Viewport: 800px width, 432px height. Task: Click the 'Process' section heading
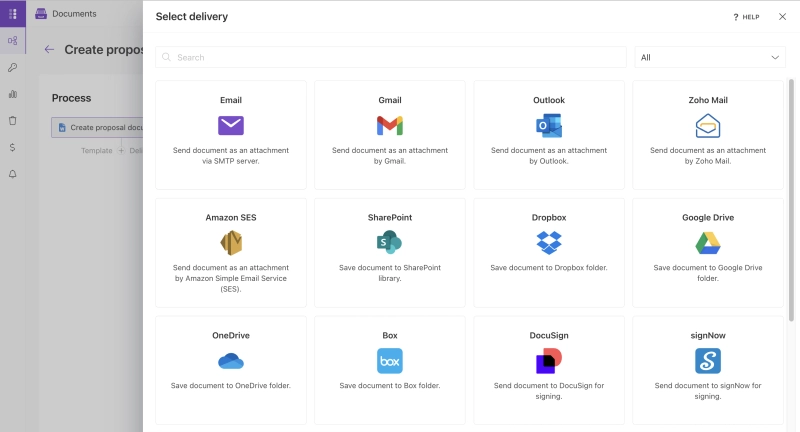pos(71,98)
